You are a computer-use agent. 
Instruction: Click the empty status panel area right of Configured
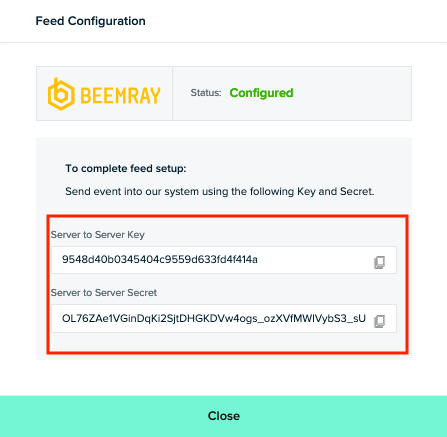coord(352,93)
